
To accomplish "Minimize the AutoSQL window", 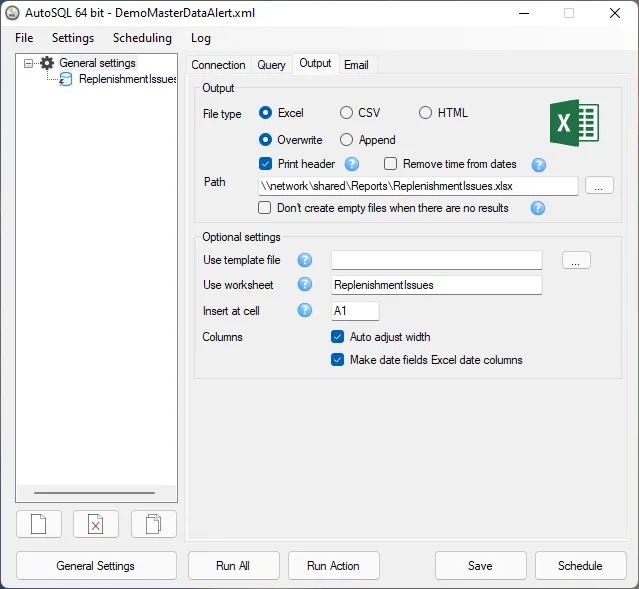I will click(x=524, y=13).
